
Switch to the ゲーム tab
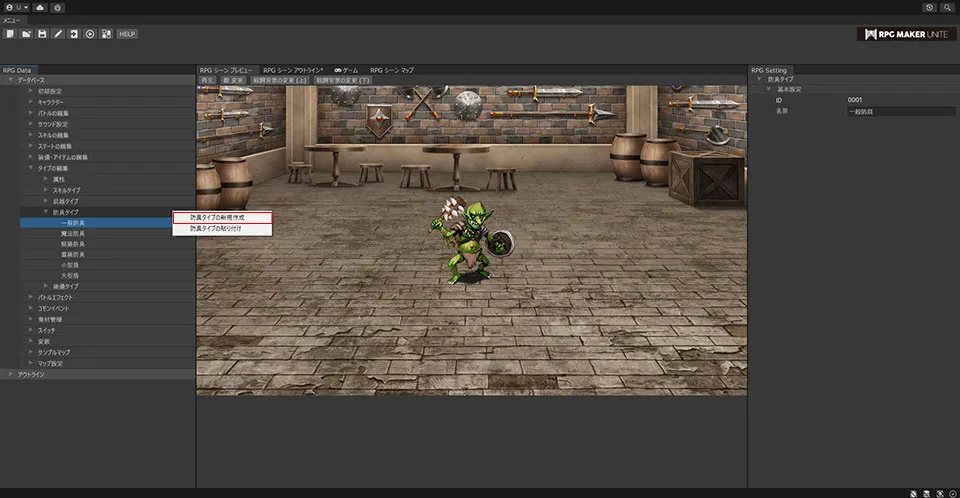346,70
